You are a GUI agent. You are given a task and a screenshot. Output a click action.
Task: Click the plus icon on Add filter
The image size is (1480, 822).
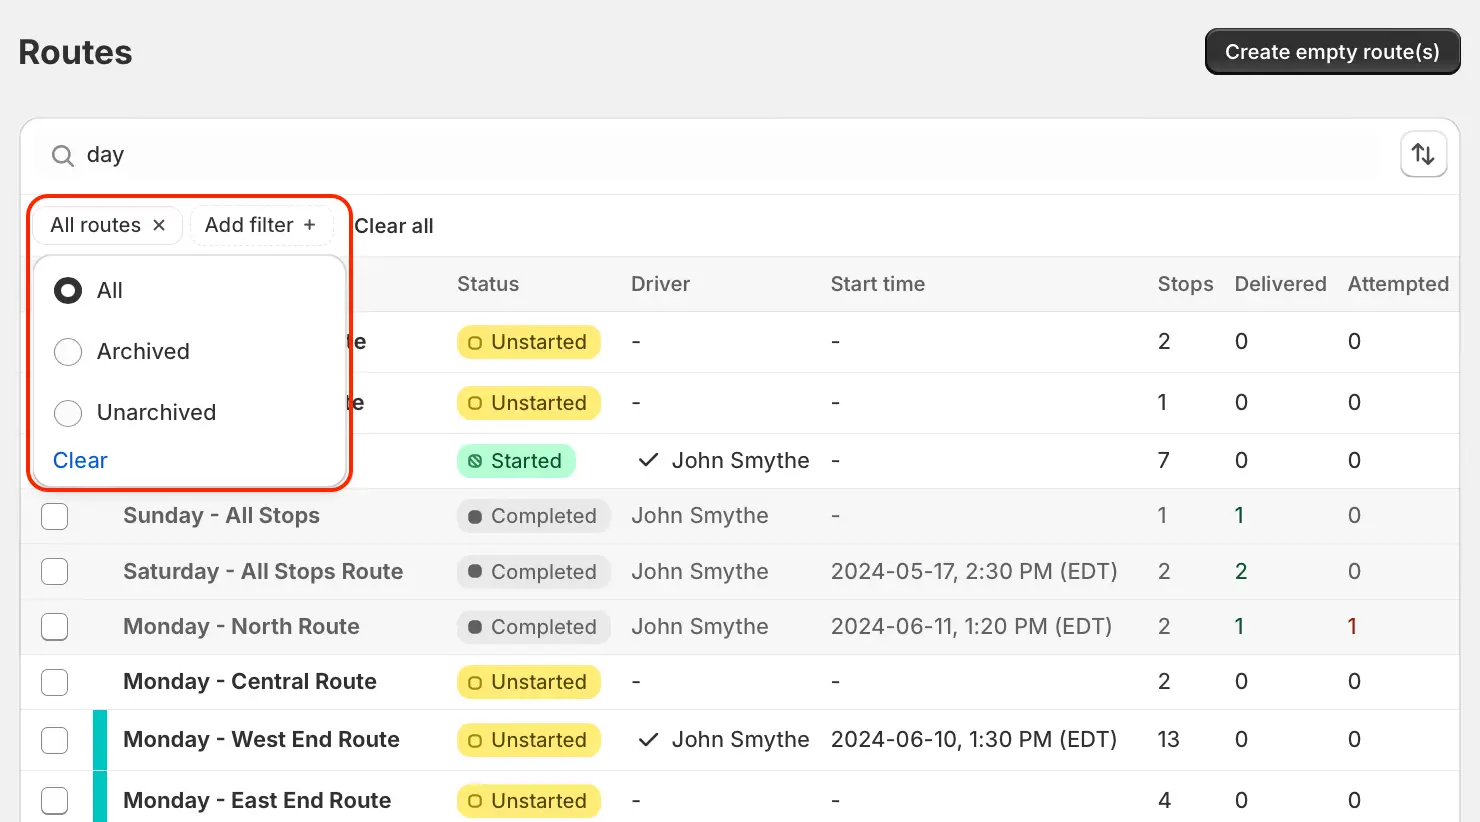[310, 225]
